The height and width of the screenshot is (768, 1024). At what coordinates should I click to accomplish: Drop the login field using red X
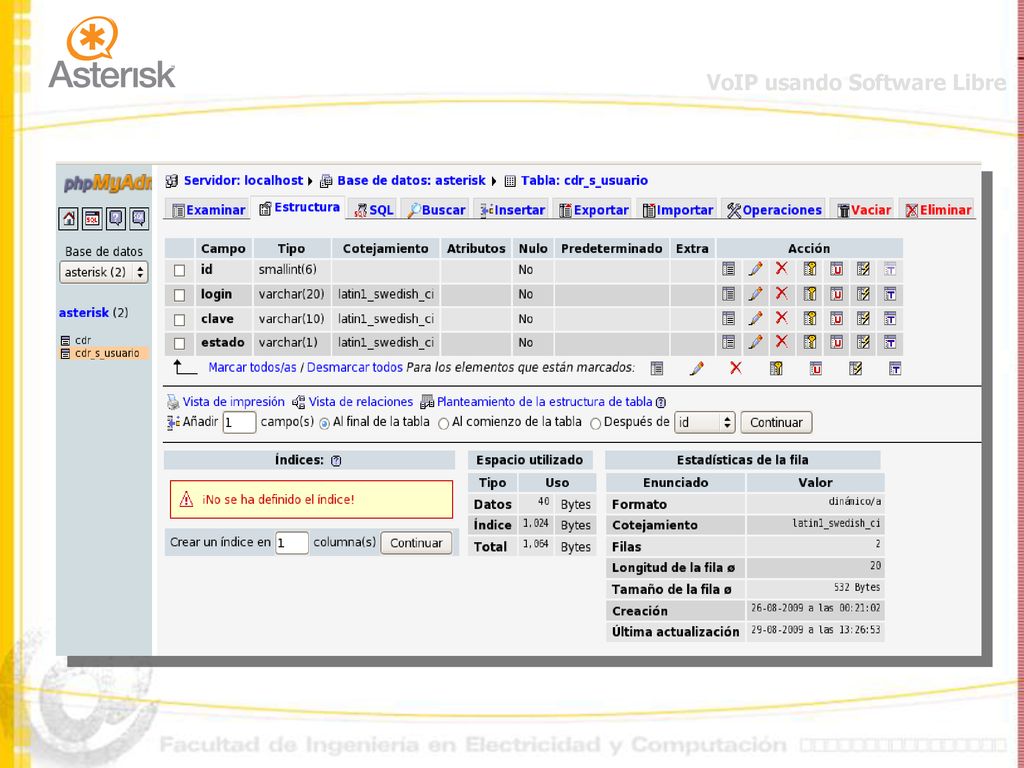point(782,293)
